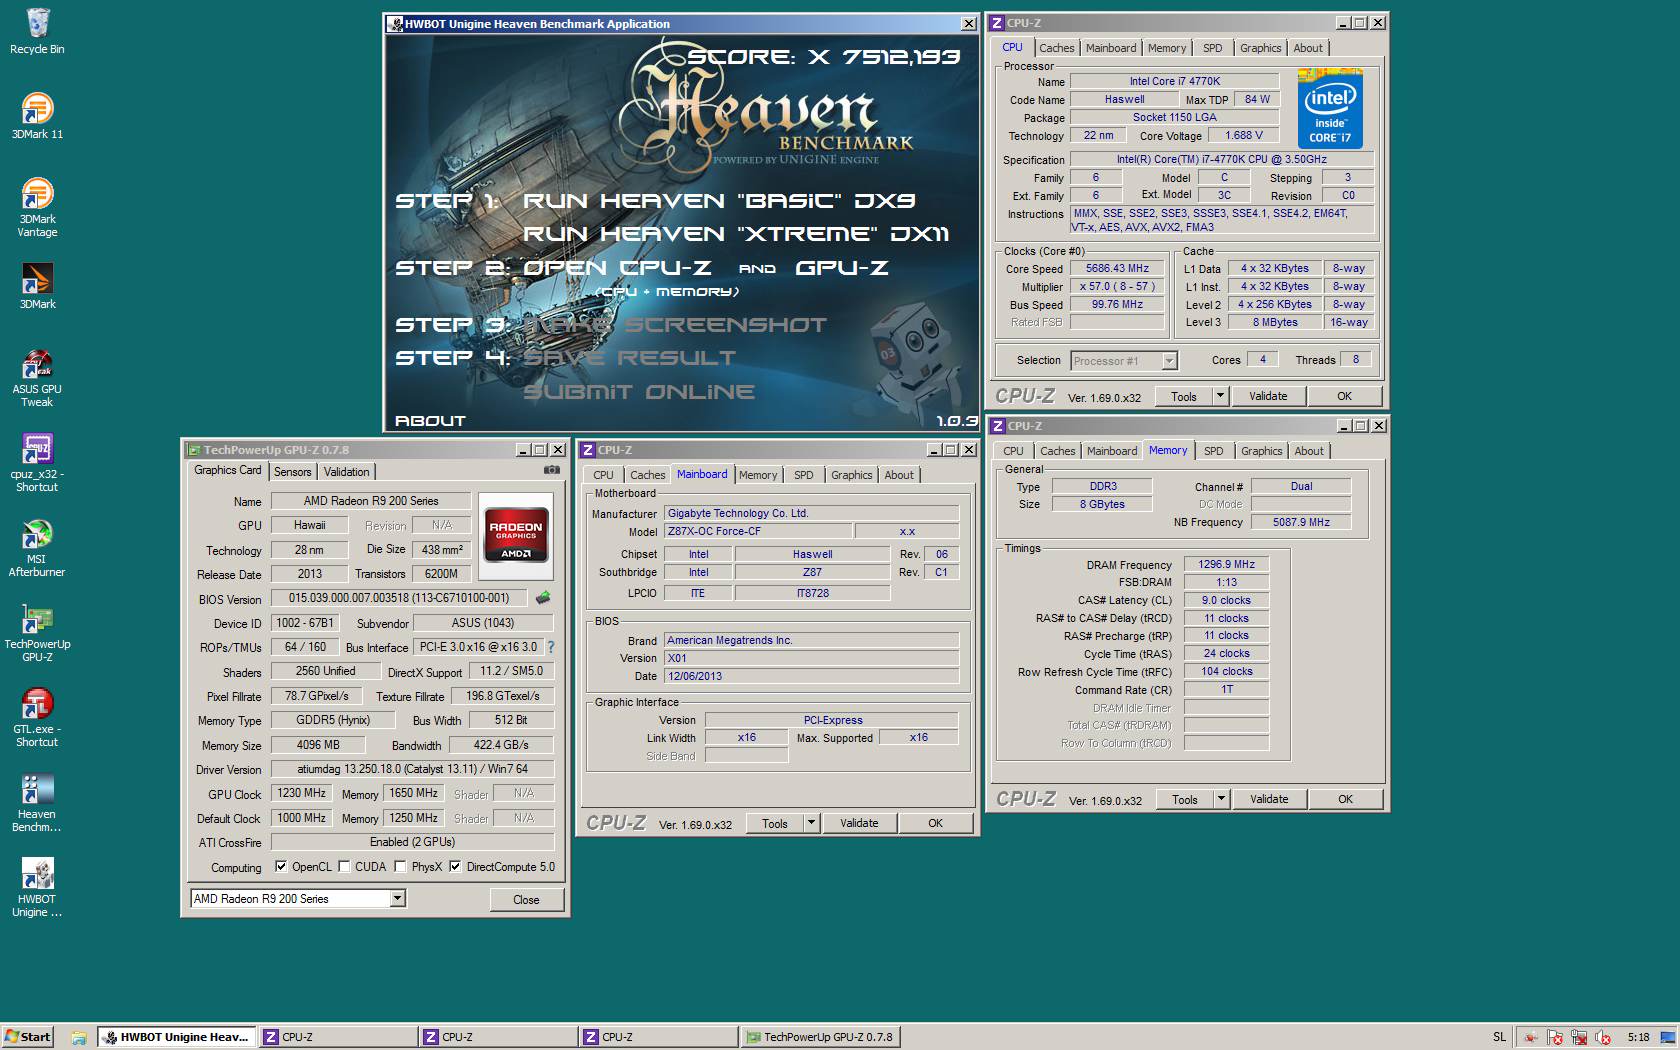Click Validate in CPU-Z CPU window

[x=1268, y=396]
